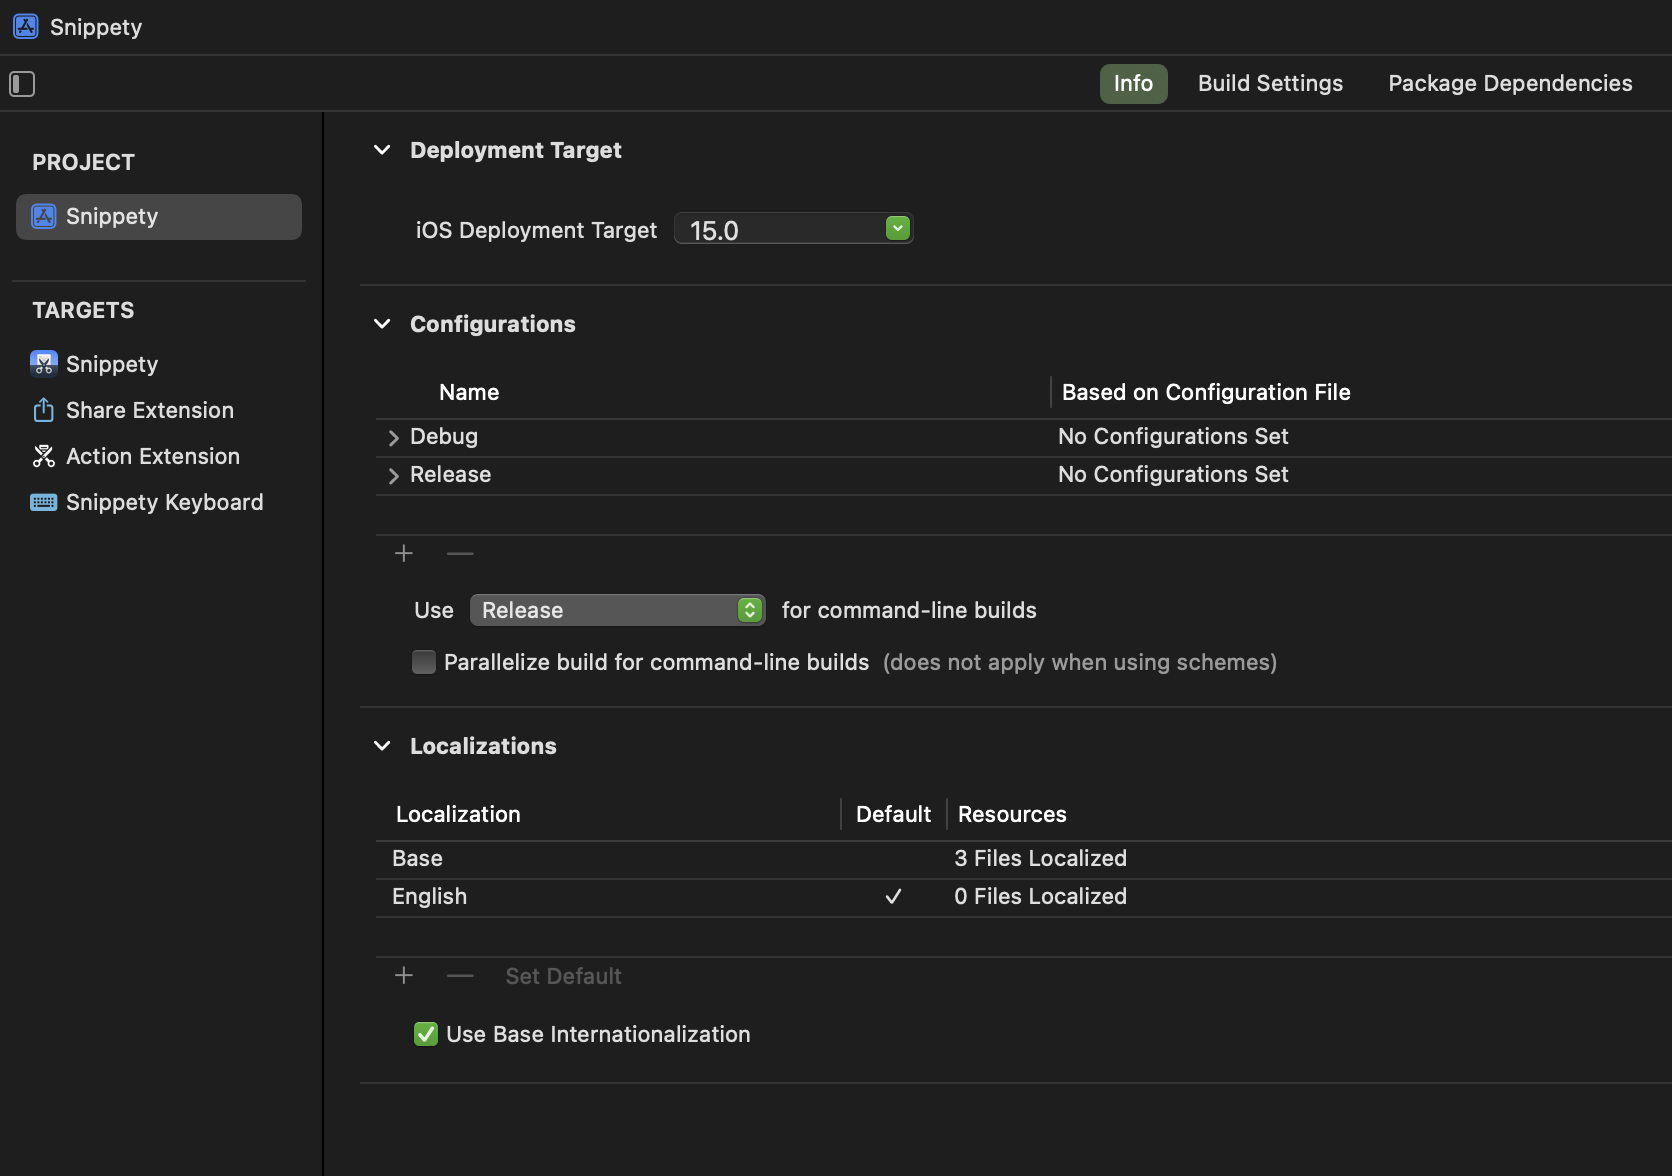Open the Package Dependencies tab
Viewport: 1672px width, 1176px height.
point(1510,84)
